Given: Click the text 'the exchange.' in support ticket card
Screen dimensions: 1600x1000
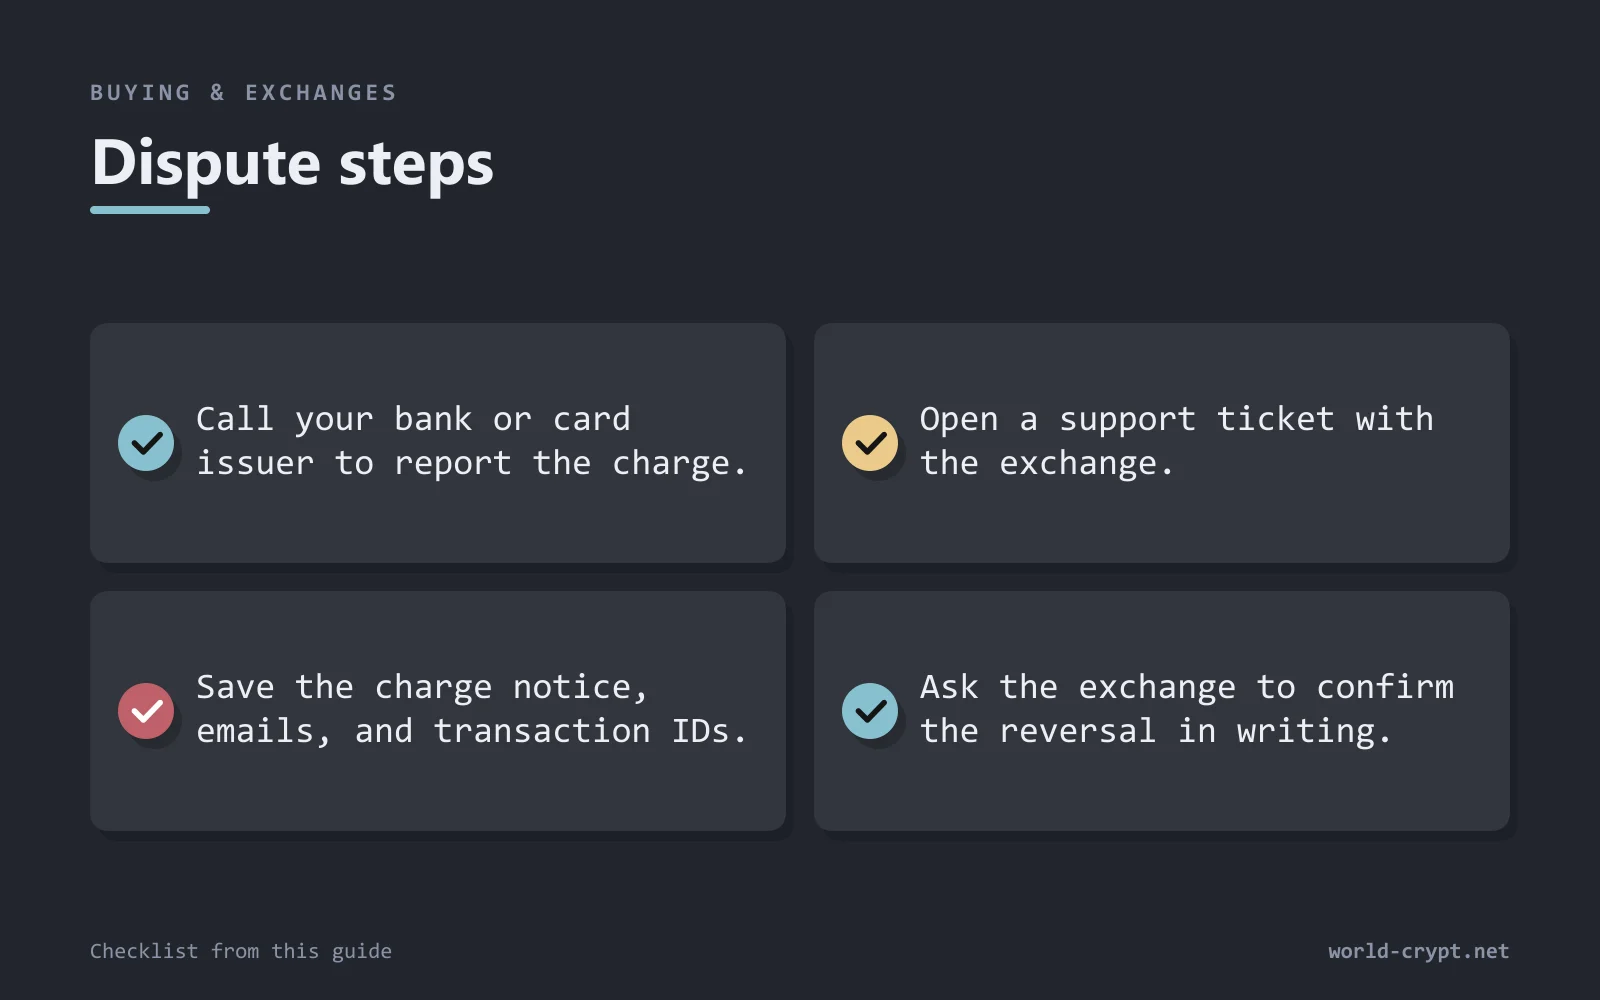Looking at the screenshot, I should (1046, 464).
